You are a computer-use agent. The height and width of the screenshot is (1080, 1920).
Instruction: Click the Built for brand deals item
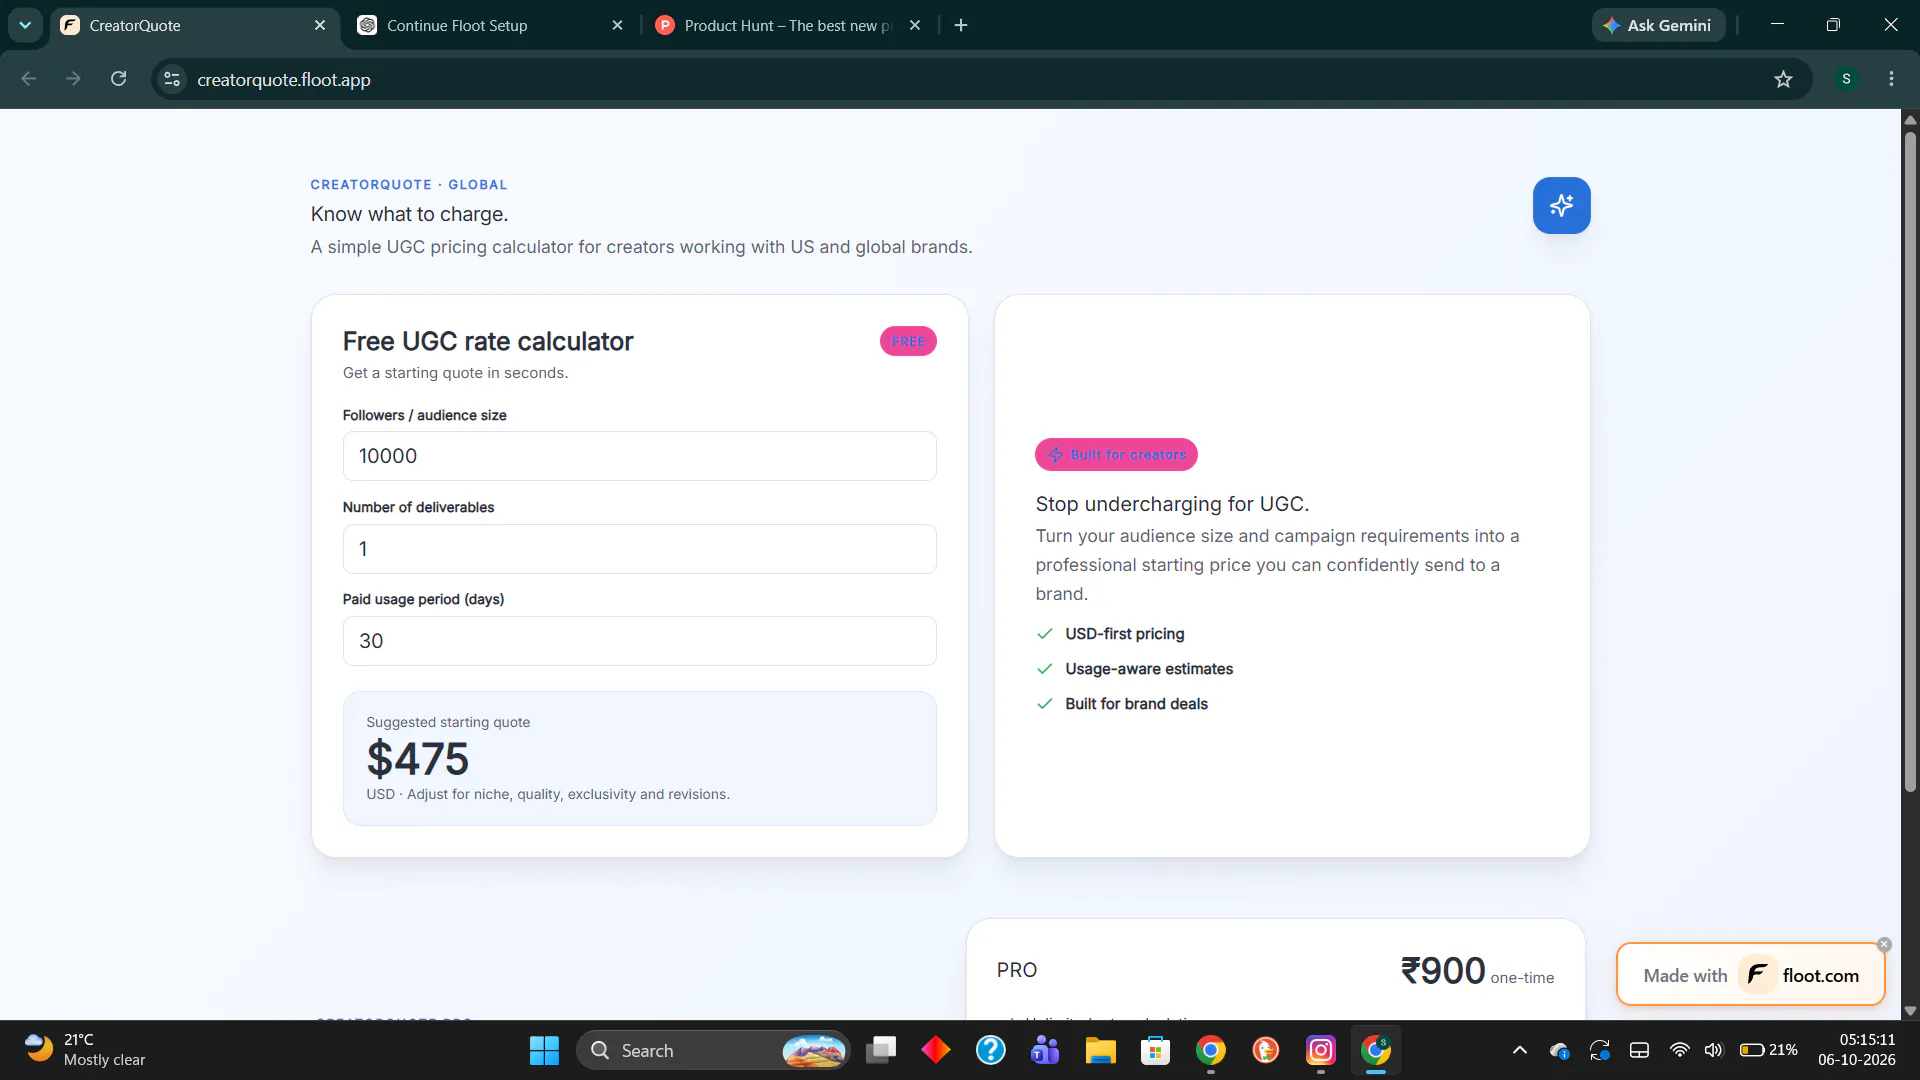[x=1122, y=704]
